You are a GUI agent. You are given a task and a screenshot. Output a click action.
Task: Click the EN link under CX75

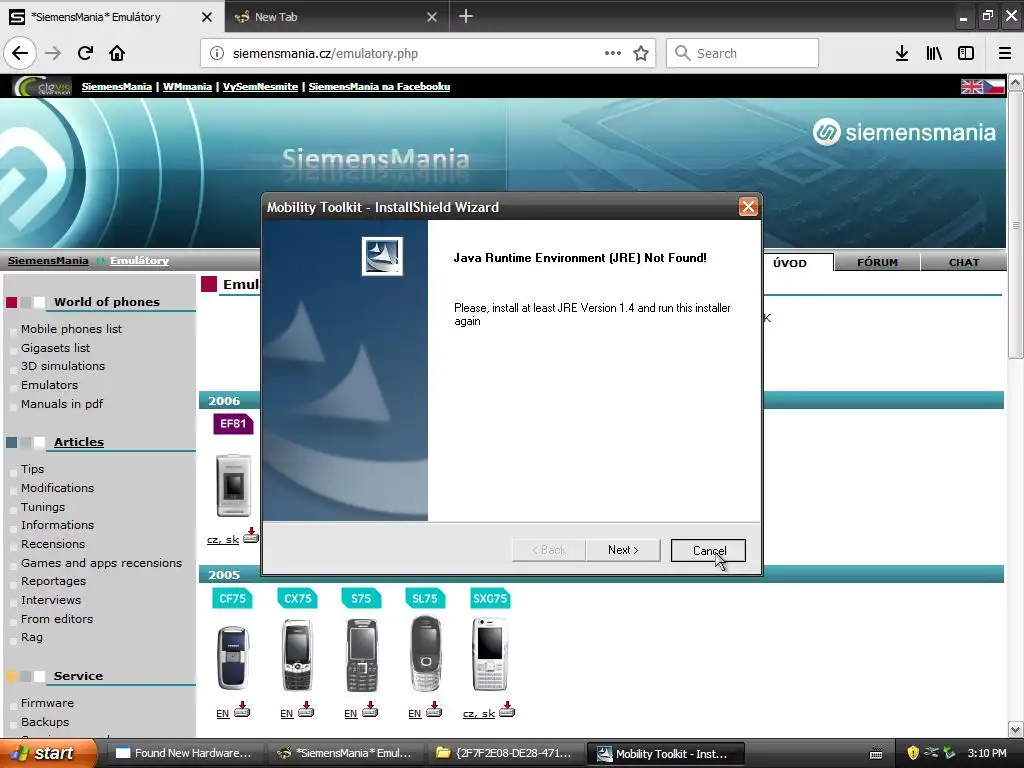pyautogui.click(x=287, y=714)
